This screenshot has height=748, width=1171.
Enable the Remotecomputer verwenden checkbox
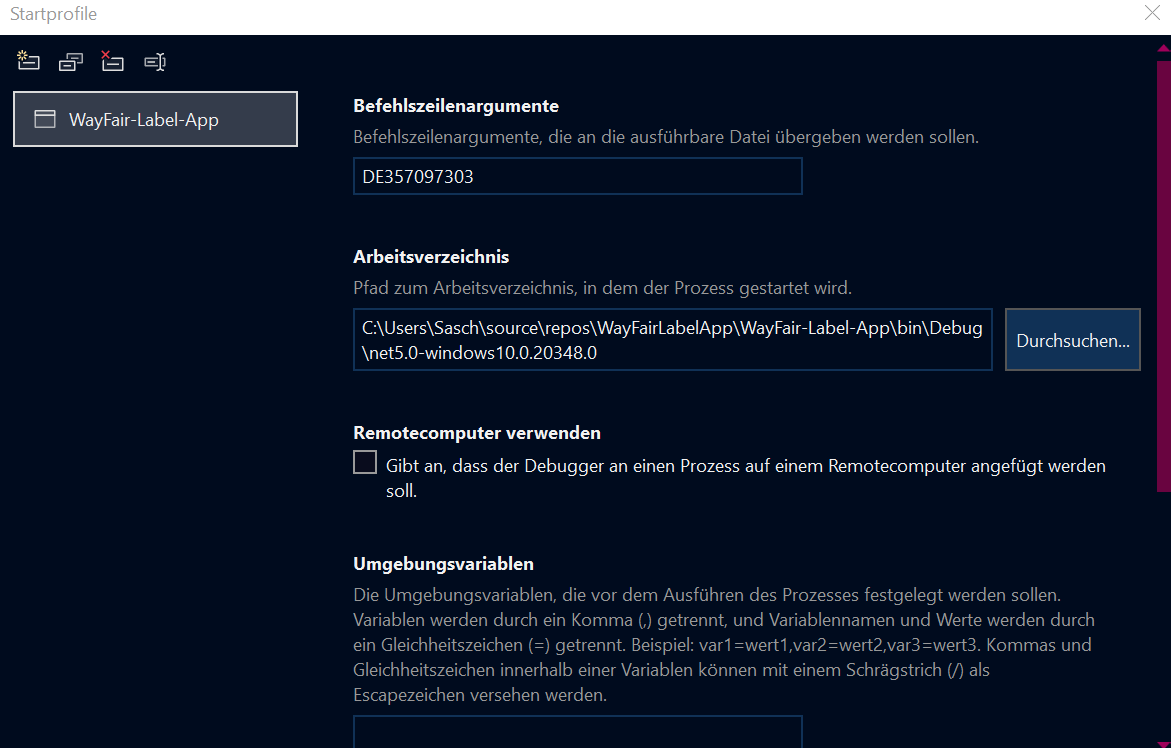364,462
